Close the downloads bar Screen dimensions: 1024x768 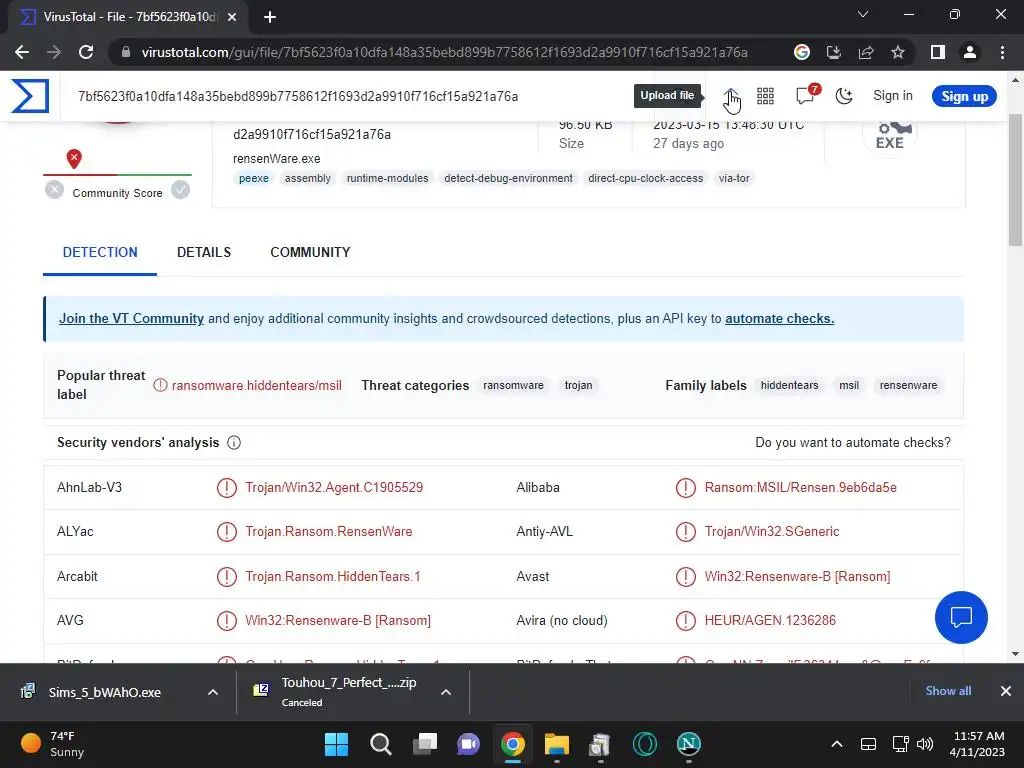[1006, 691]
